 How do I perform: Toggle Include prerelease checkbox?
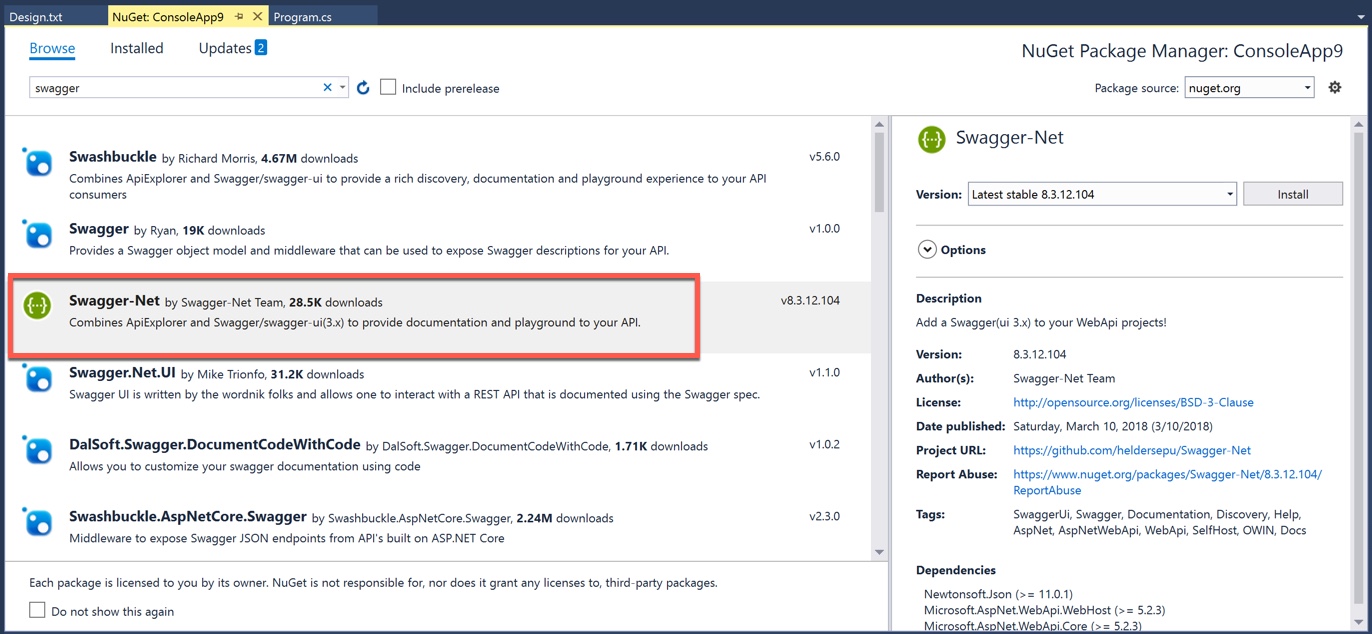pos(388,88)
